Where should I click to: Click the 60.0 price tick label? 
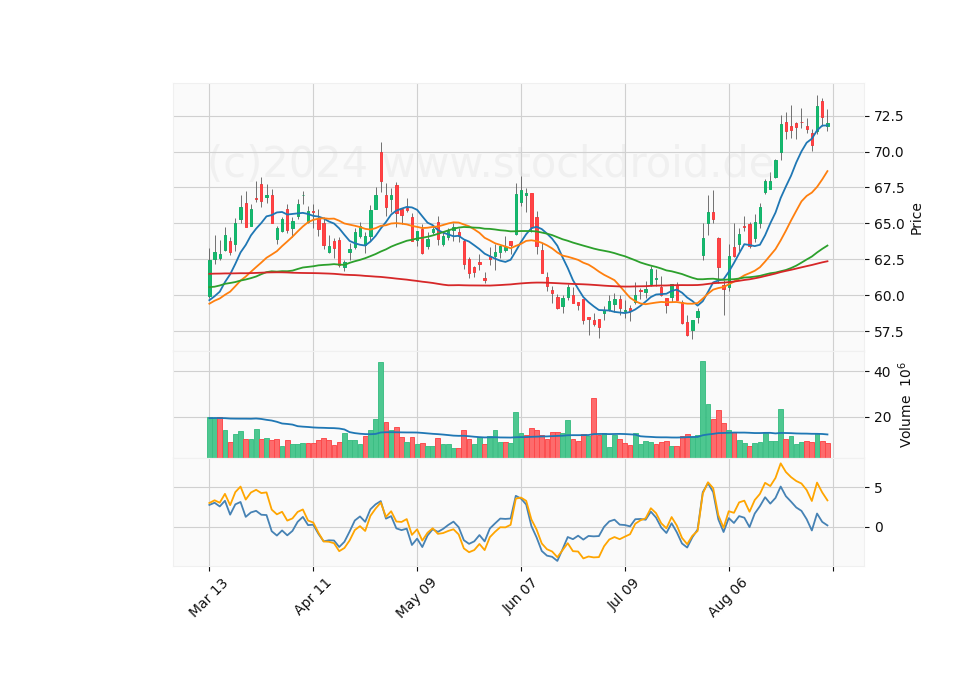pyautogui.click(x=888, y=296)
